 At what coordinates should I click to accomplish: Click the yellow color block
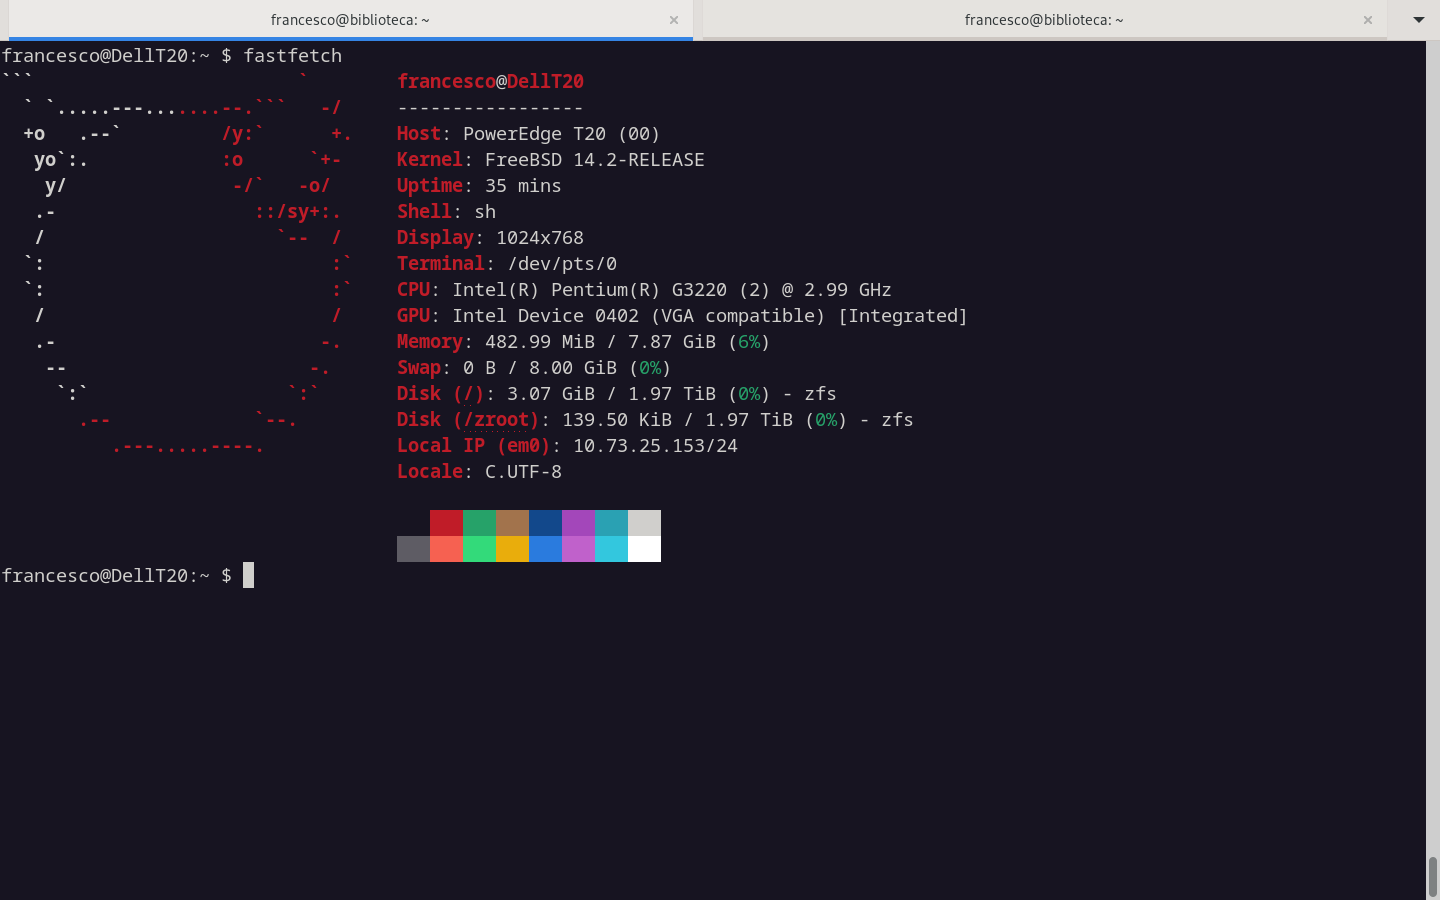(x=512, y=549)
